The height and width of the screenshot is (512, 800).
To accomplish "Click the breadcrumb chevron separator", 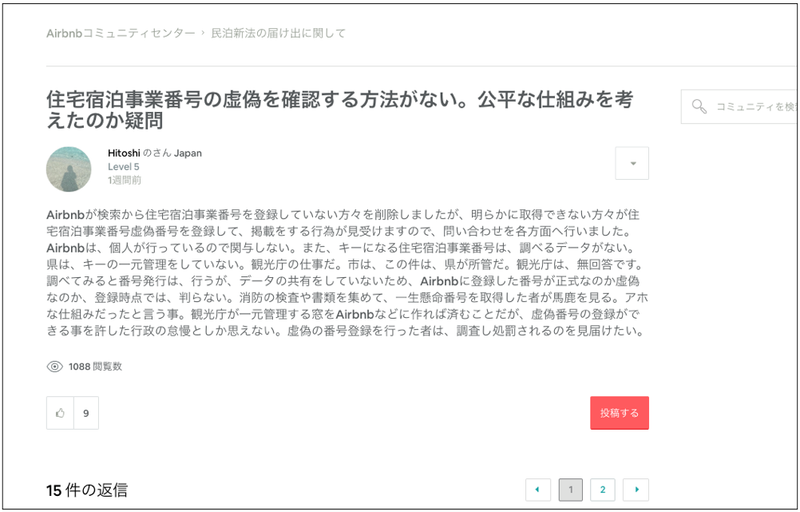I will 203,33.
